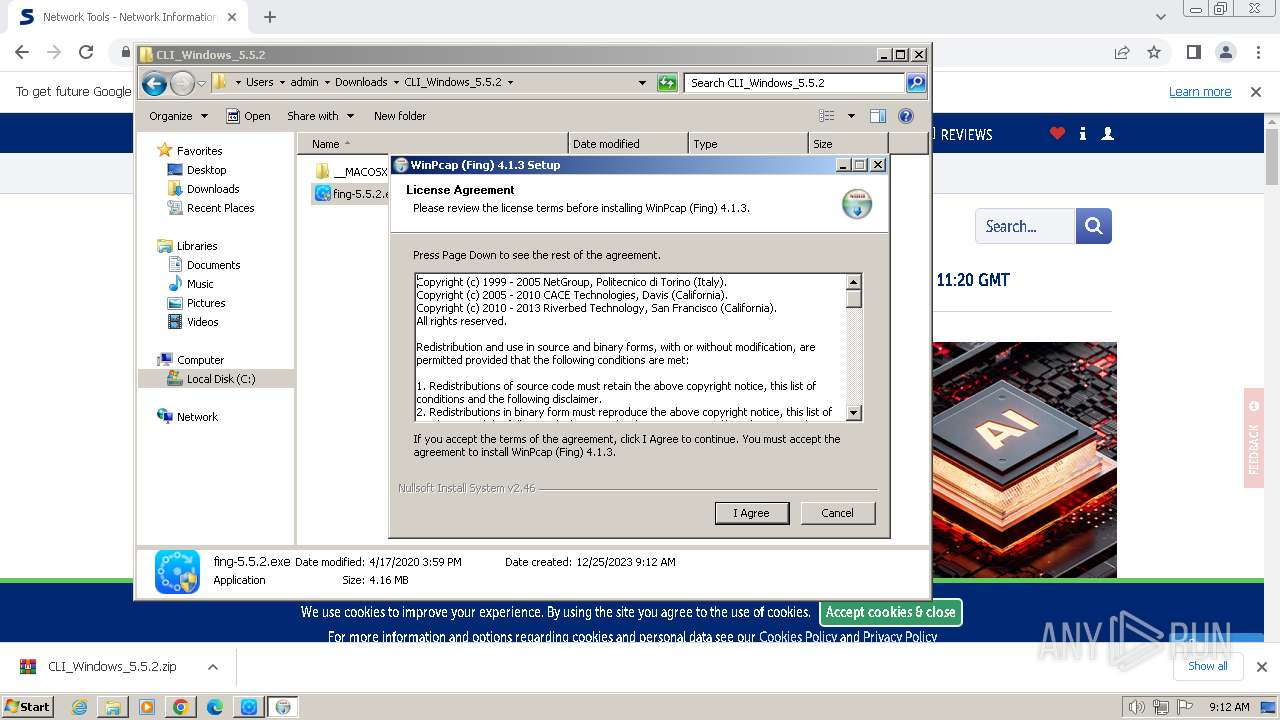Click the info i icon on the website
The image size is (1280, 720).
pos(1083,134)
